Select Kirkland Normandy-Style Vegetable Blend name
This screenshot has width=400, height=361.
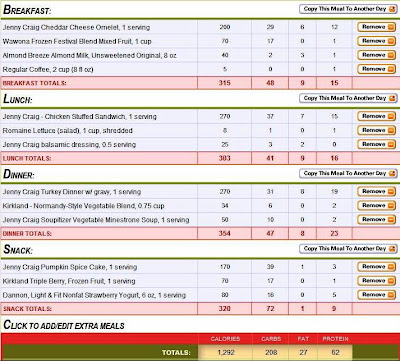84,206
